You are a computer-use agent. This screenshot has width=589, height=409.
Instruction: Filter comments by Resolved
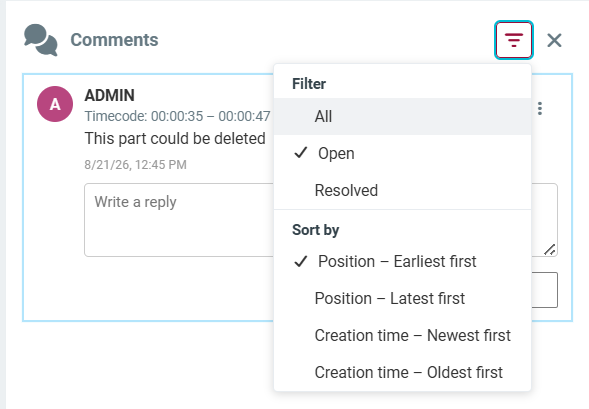coord(402,190)
